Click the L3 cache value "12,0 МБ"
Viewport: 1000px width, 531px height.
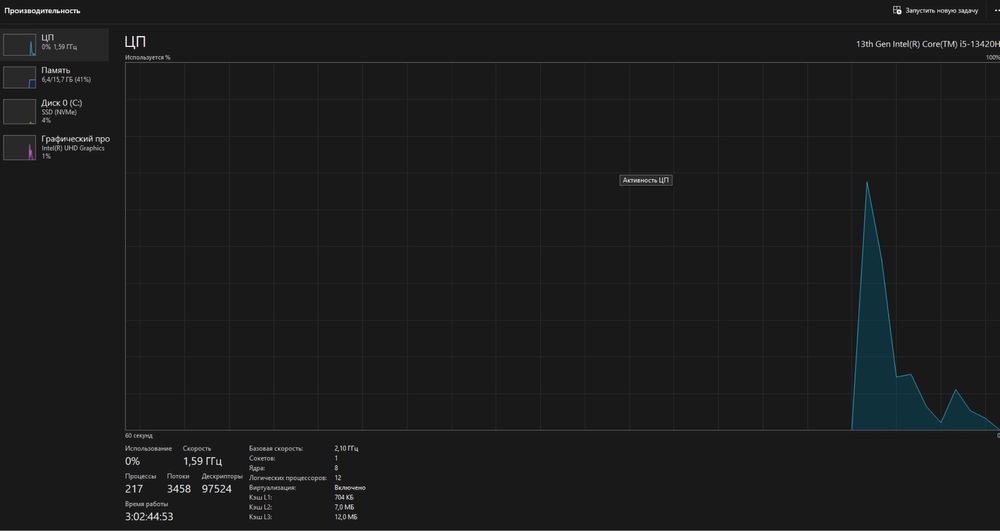[346, 517]
